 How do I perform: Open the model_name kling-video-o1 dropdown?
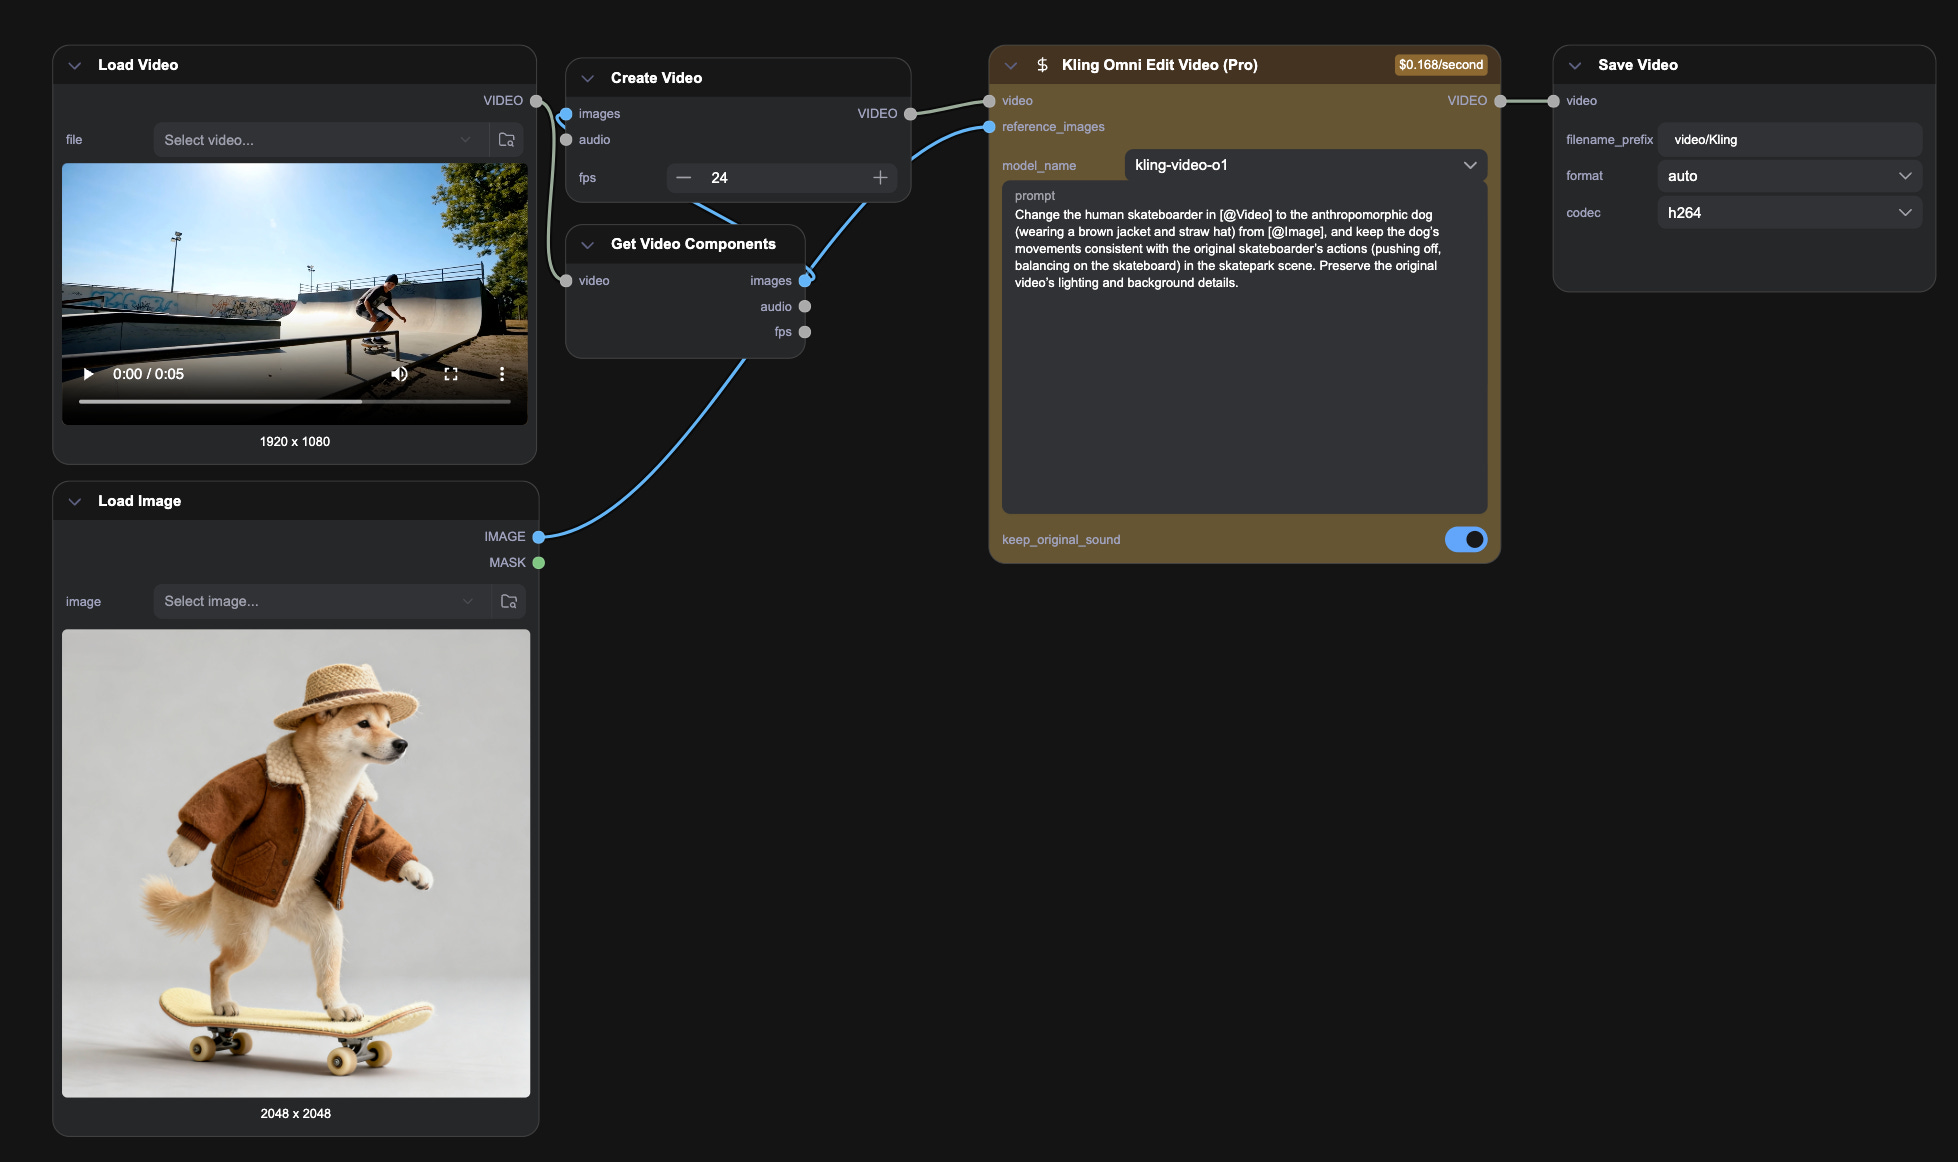(x=1305, y=165)
